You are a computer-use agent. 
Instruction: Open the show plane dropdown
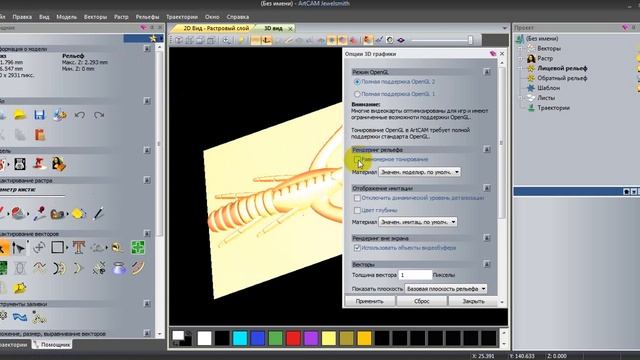[446, 289]
